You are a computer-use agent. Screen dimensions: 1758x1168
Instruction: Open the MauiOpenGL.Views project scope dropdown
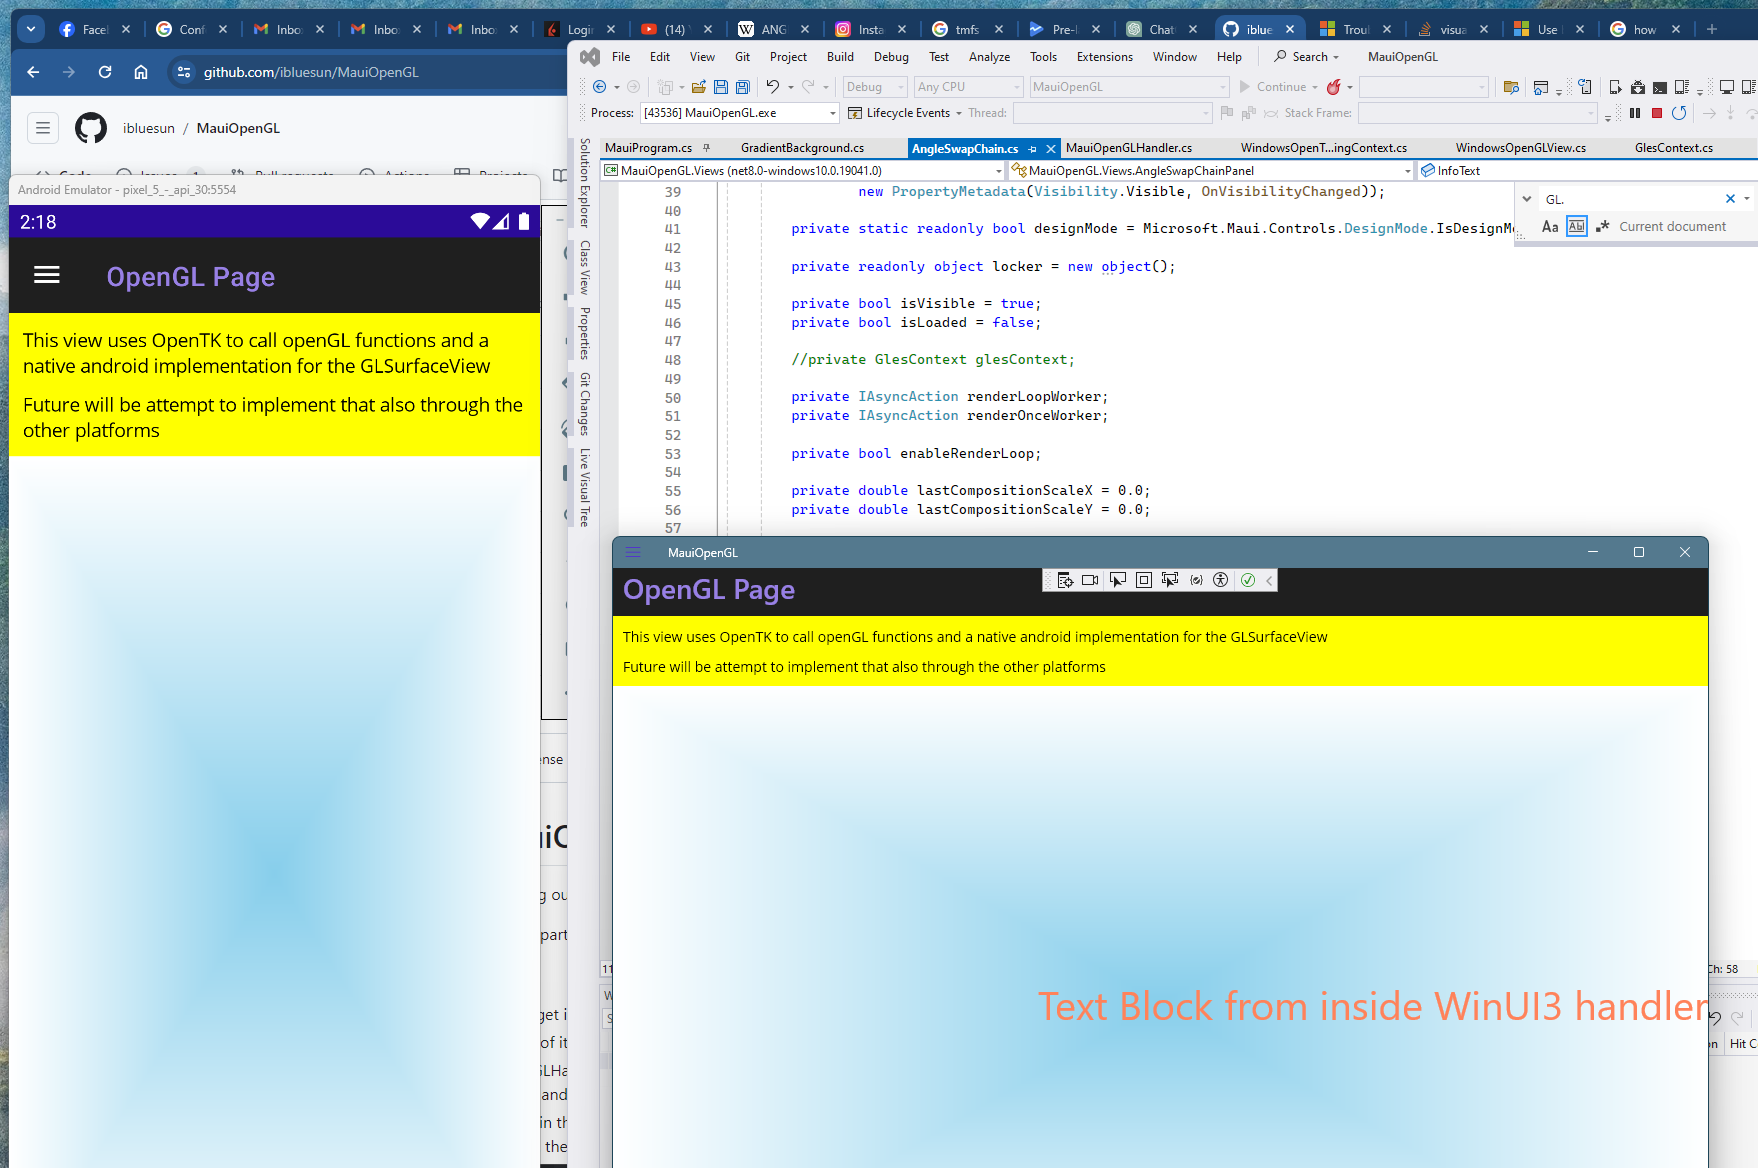[x=803, y=171]
